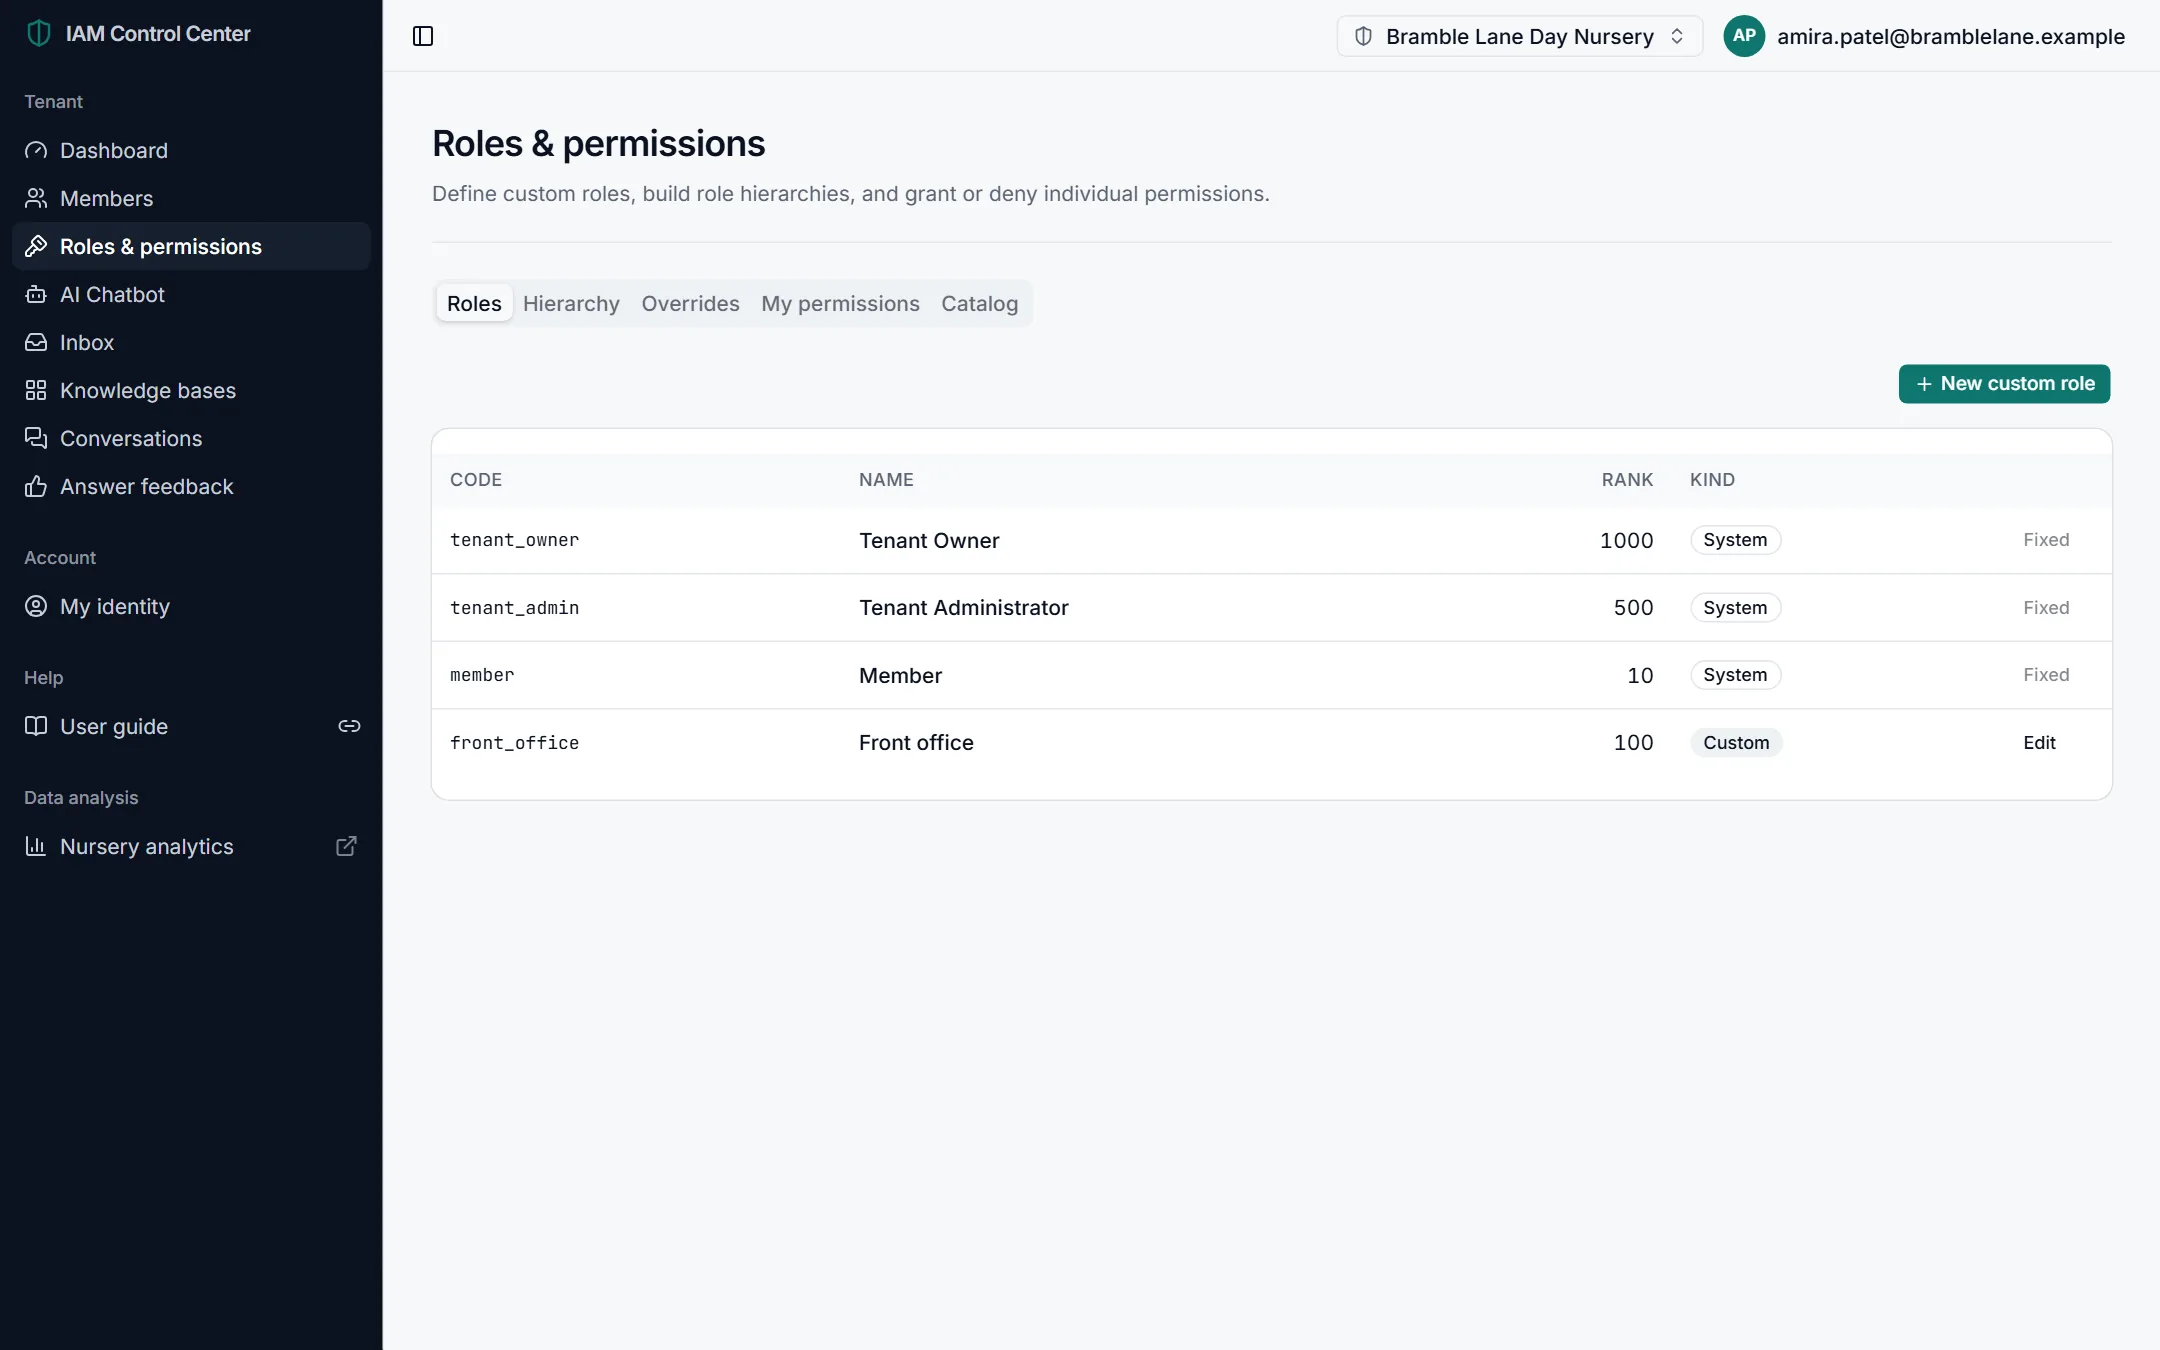Open Conversations in the sidebar

tap(191, 438)
